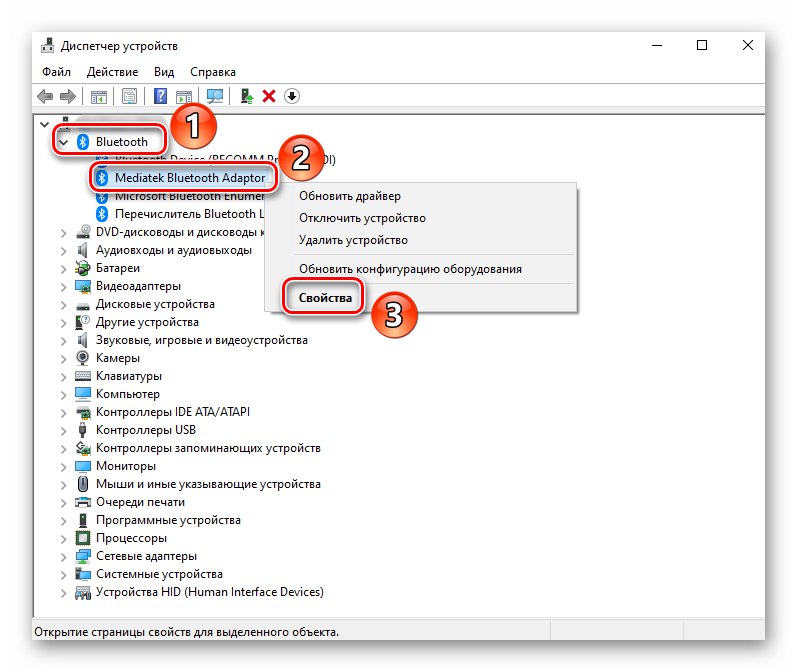Click the Мониторы display icon

pyautogui.click(x=83, y=466)
